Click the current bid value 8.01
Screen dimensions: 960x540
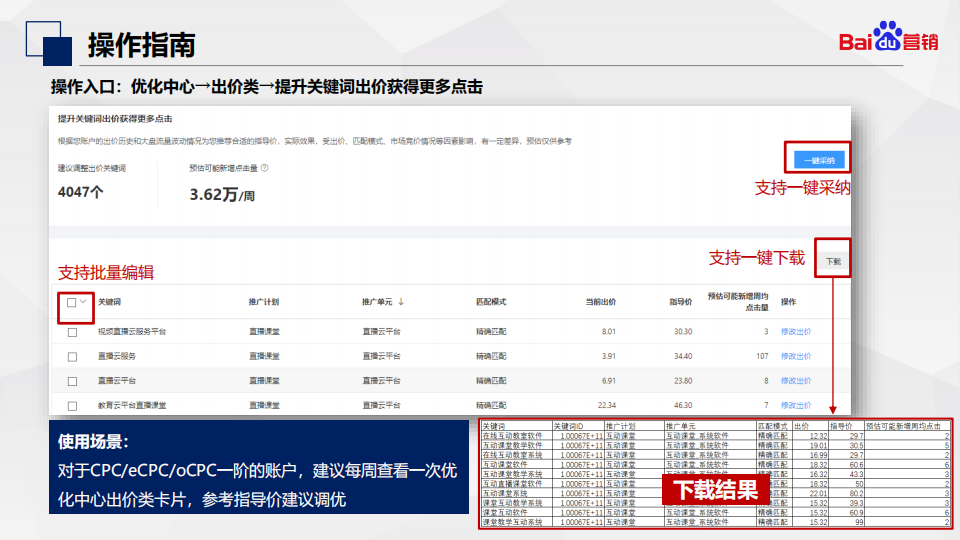(609, 331)
